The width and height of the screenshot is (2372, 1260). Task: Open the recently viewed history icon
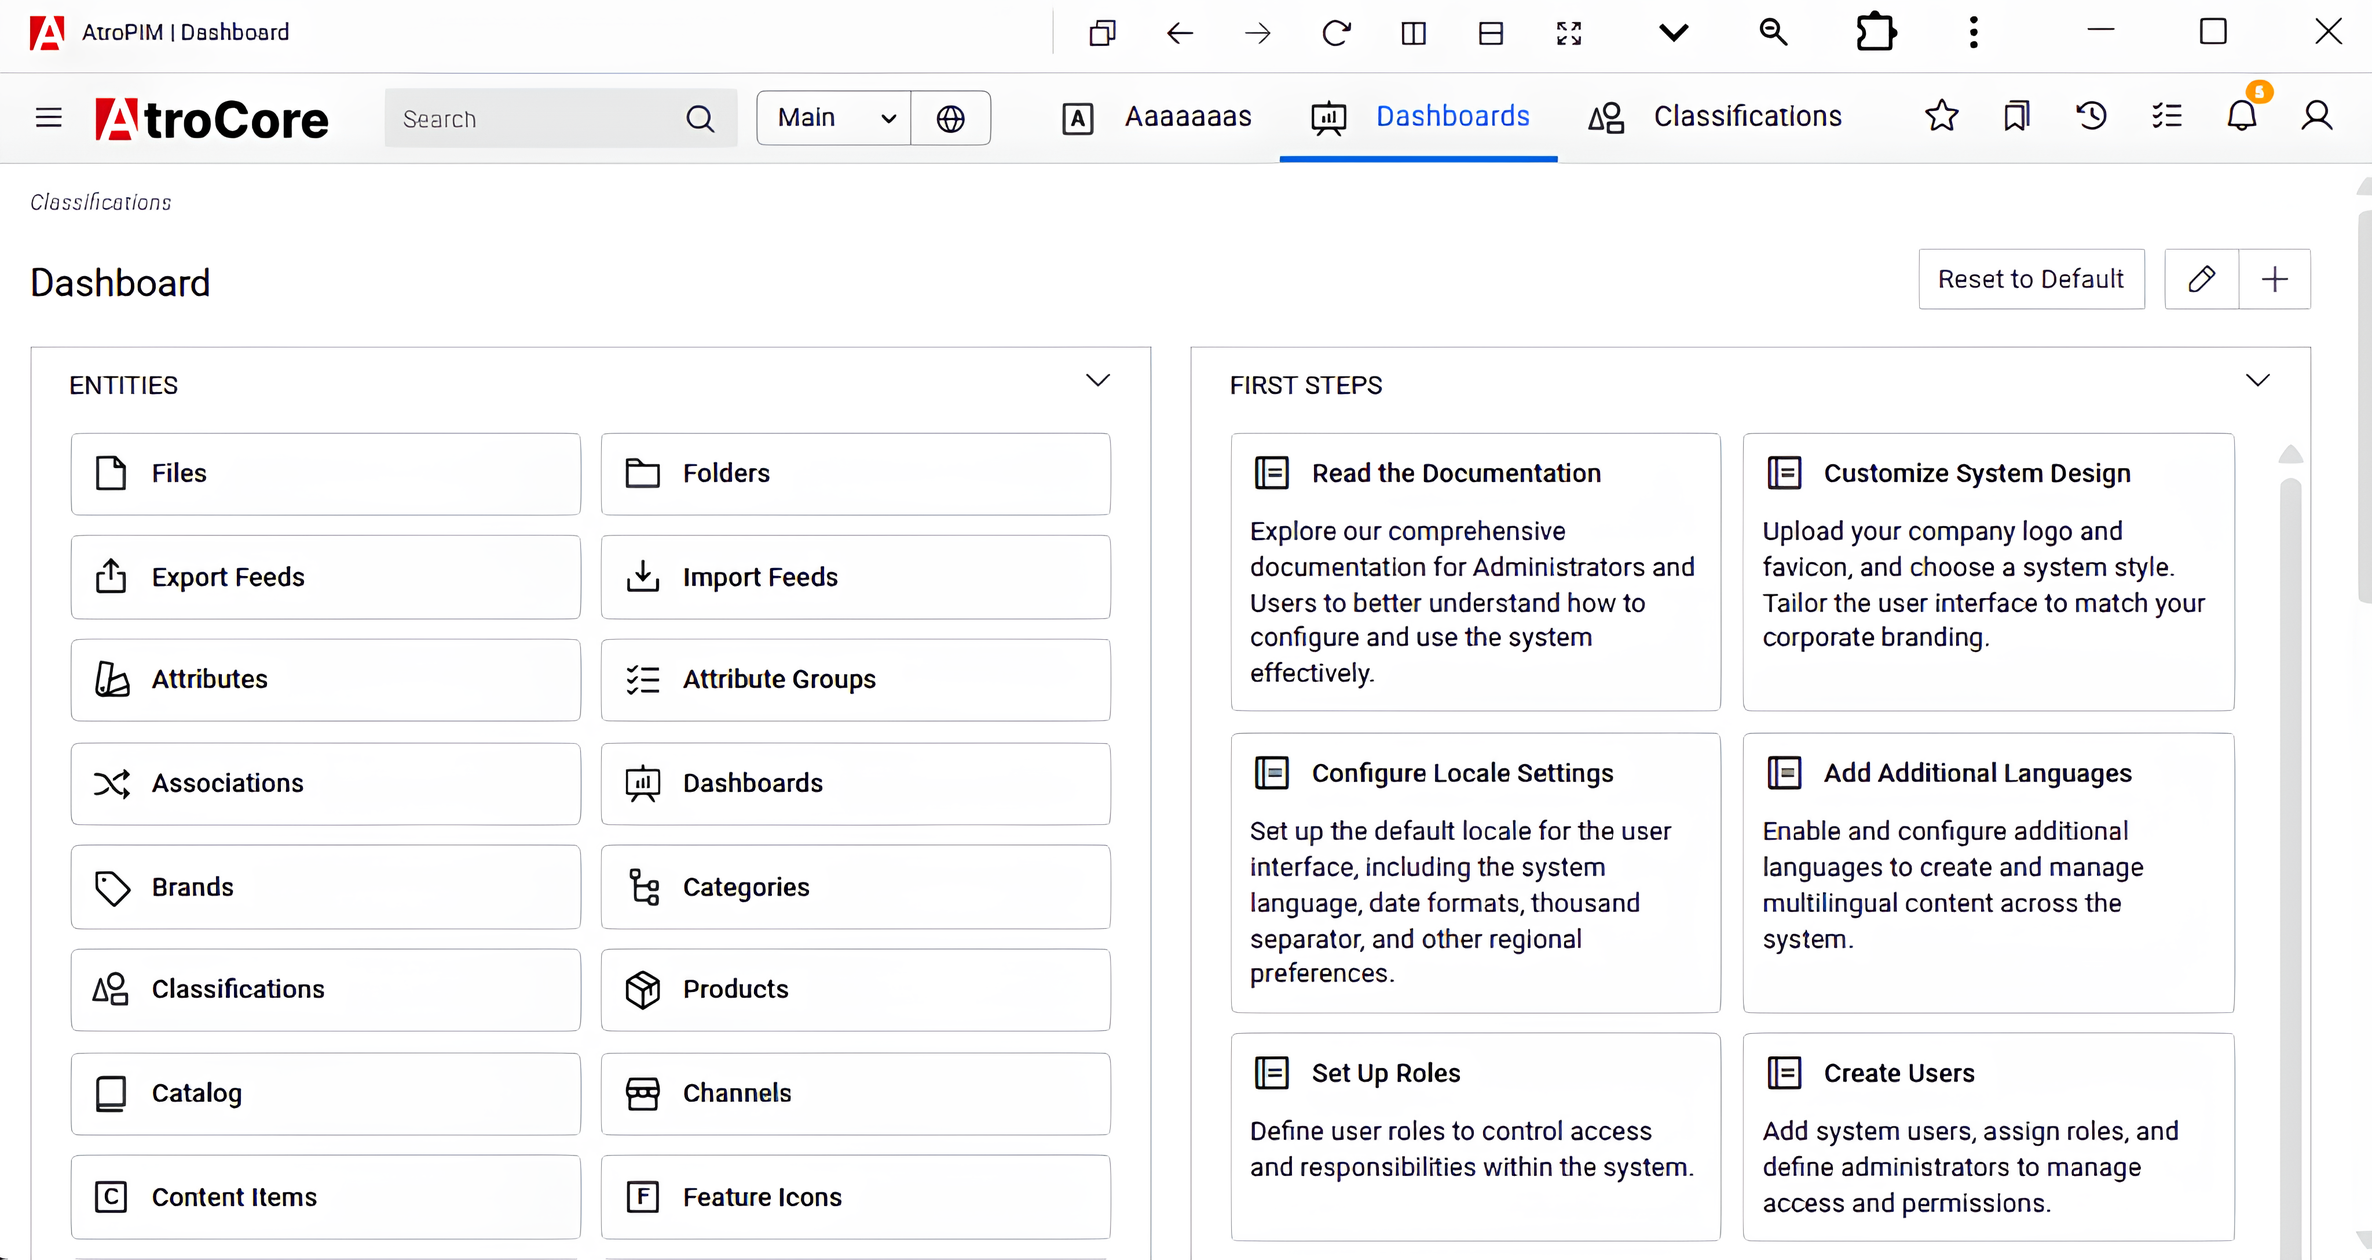point(2091,116)
